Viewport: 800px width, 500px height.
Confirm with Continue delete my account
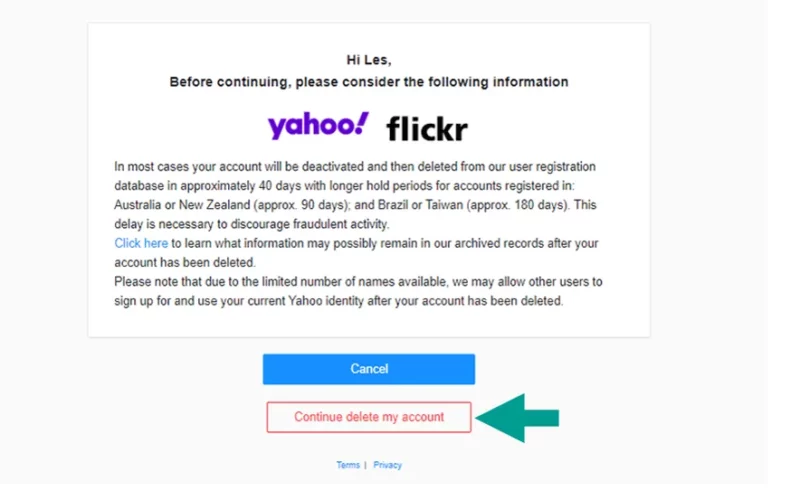click(x=368, y=417)
